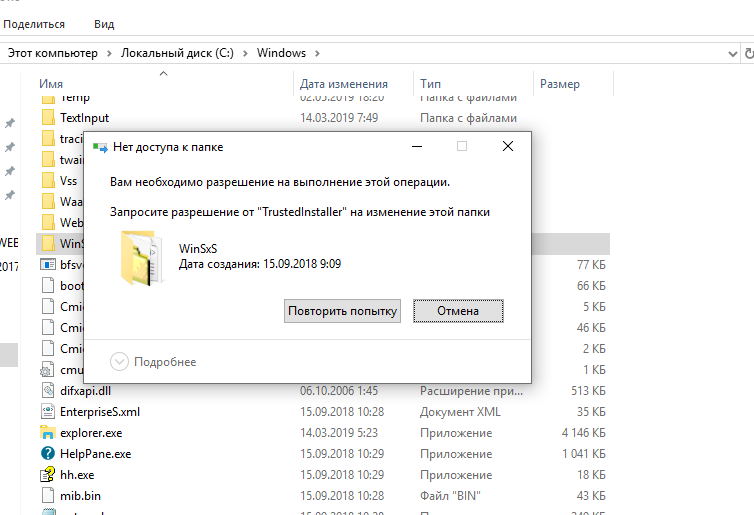Expand the Подробнее details section
Screen dimensions: 754x515
[119, 362]
